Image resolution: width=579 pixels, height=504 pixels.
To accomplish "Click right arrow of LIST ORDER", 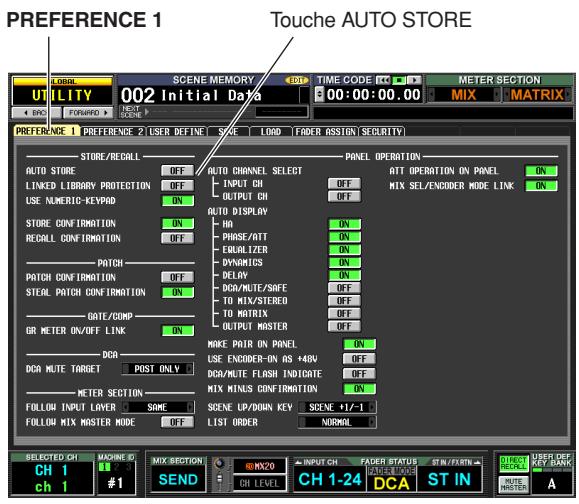I will coord(372,422).
